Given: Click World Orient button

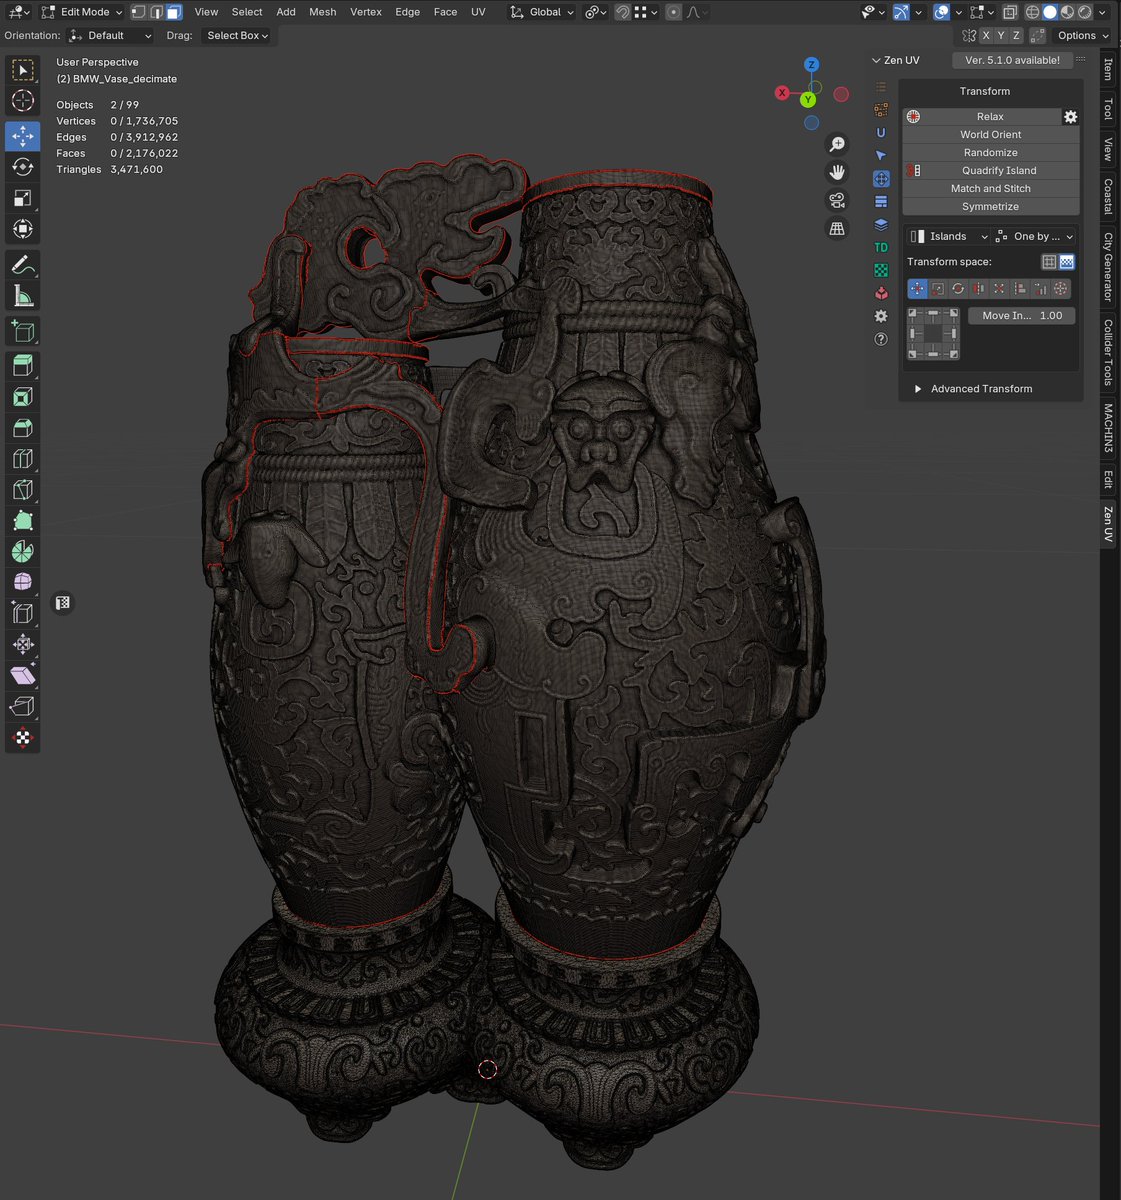Looking at the screenshot, I should coord(991,135).
